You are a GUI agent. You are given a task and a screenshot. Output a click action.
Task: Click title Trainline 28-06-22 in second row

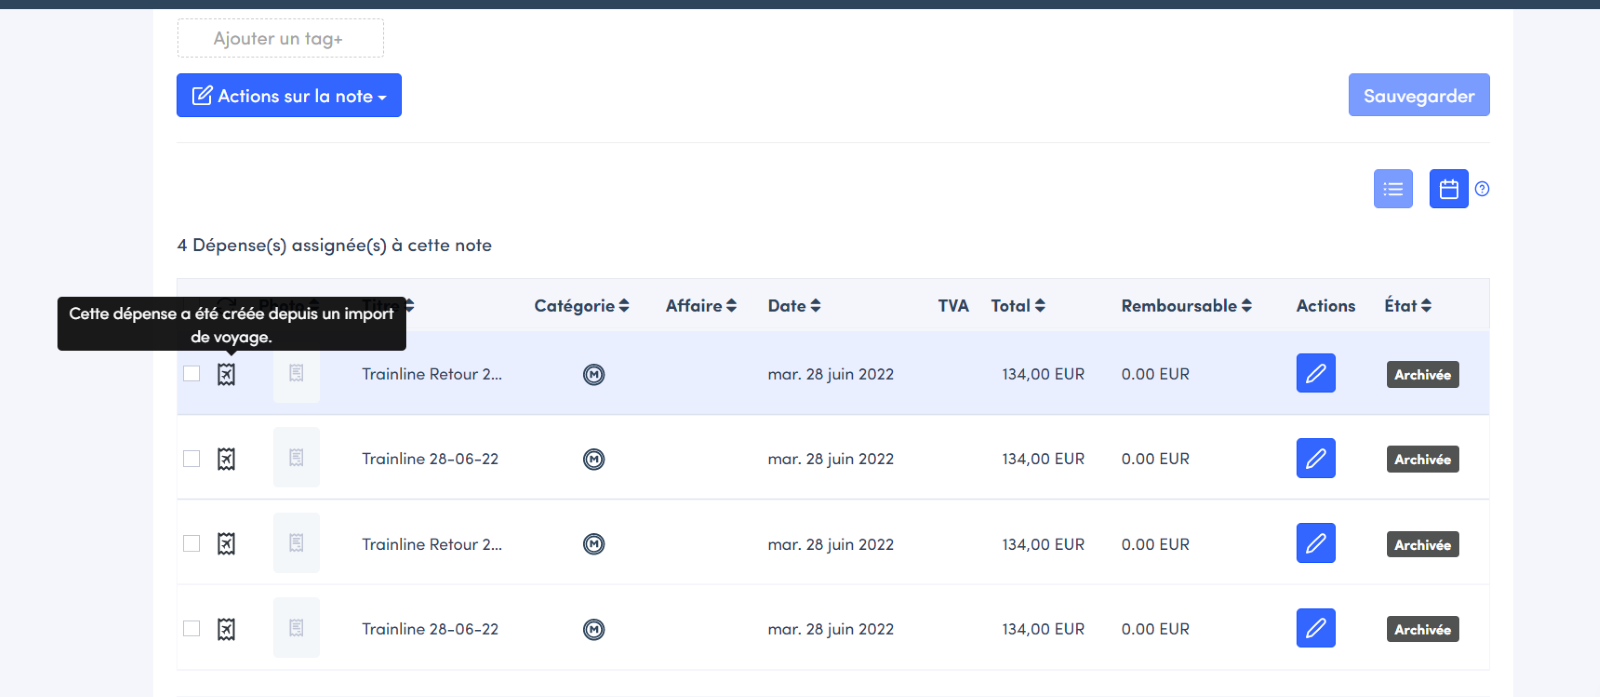point(430,459)
